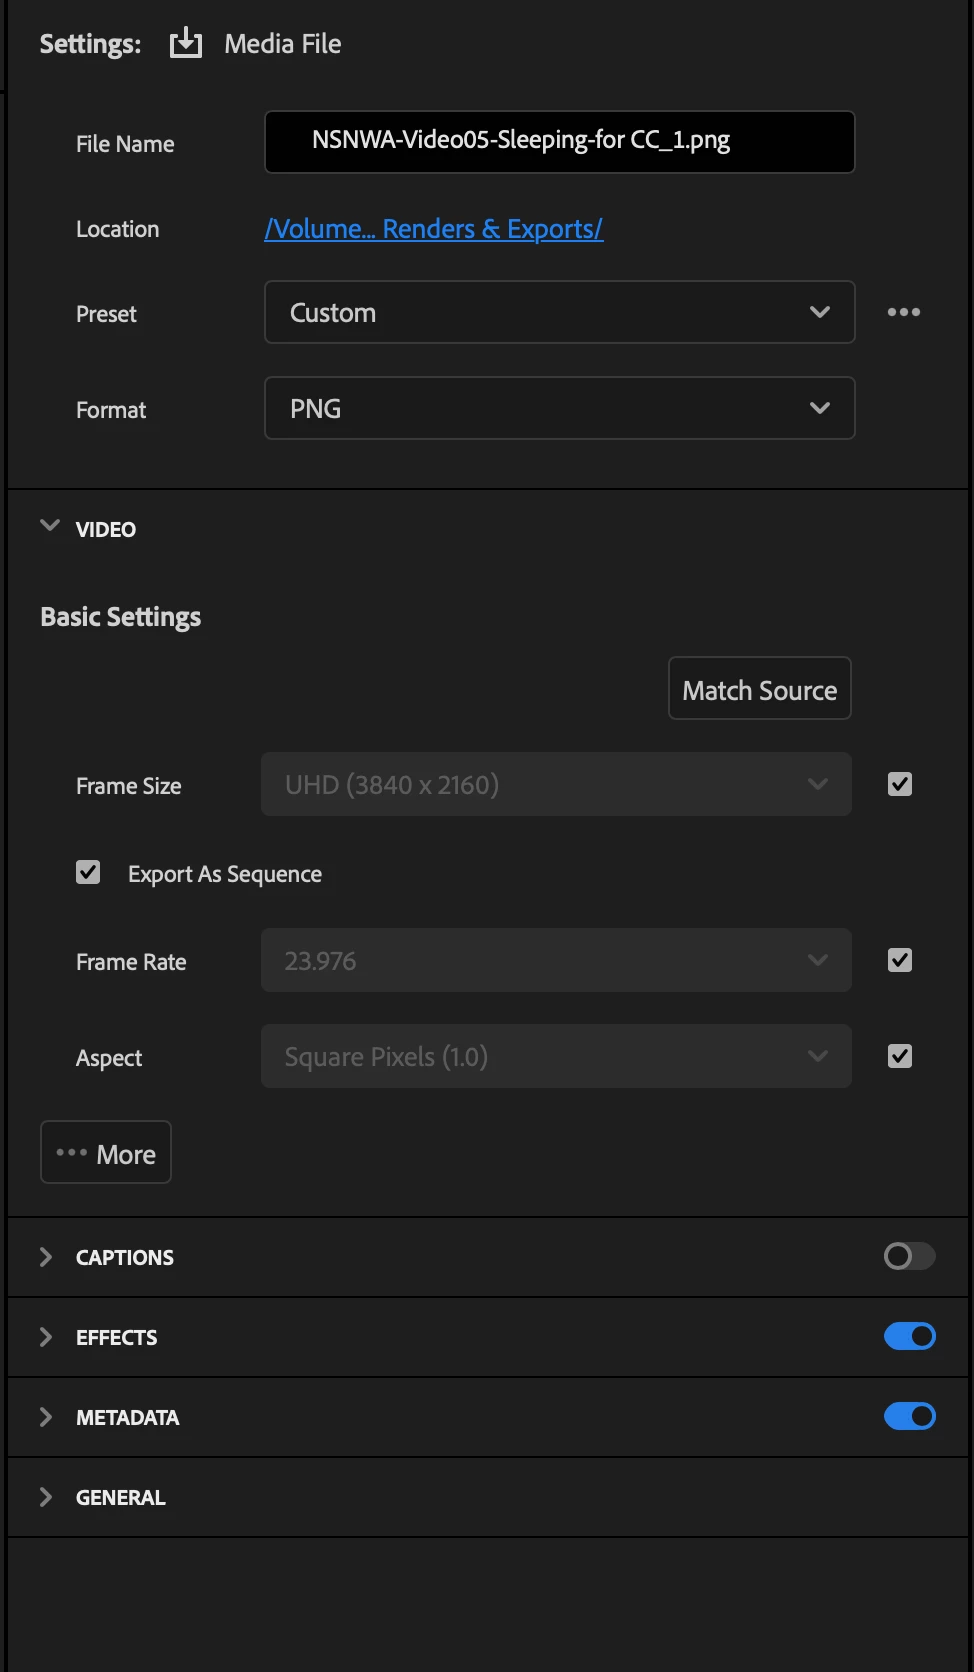Uncheck Export As Sequence checkbox
The height and width of the screenshot is (1672, 974).
tap(88, 872)
